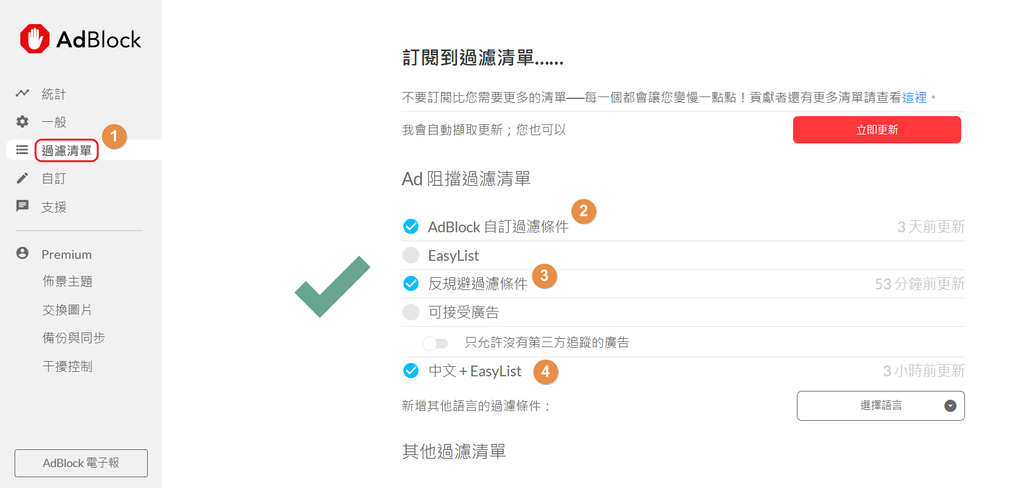Open the 統計 statistics chart icon

pyautogui.click(x=23, y=93)
